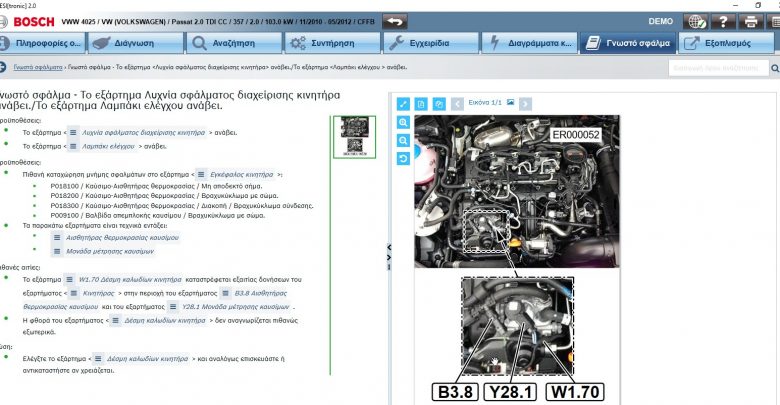Go to the previous image arrow
Image resolution: width=780 pixels, height=405 pixels.
pos(457,103)
